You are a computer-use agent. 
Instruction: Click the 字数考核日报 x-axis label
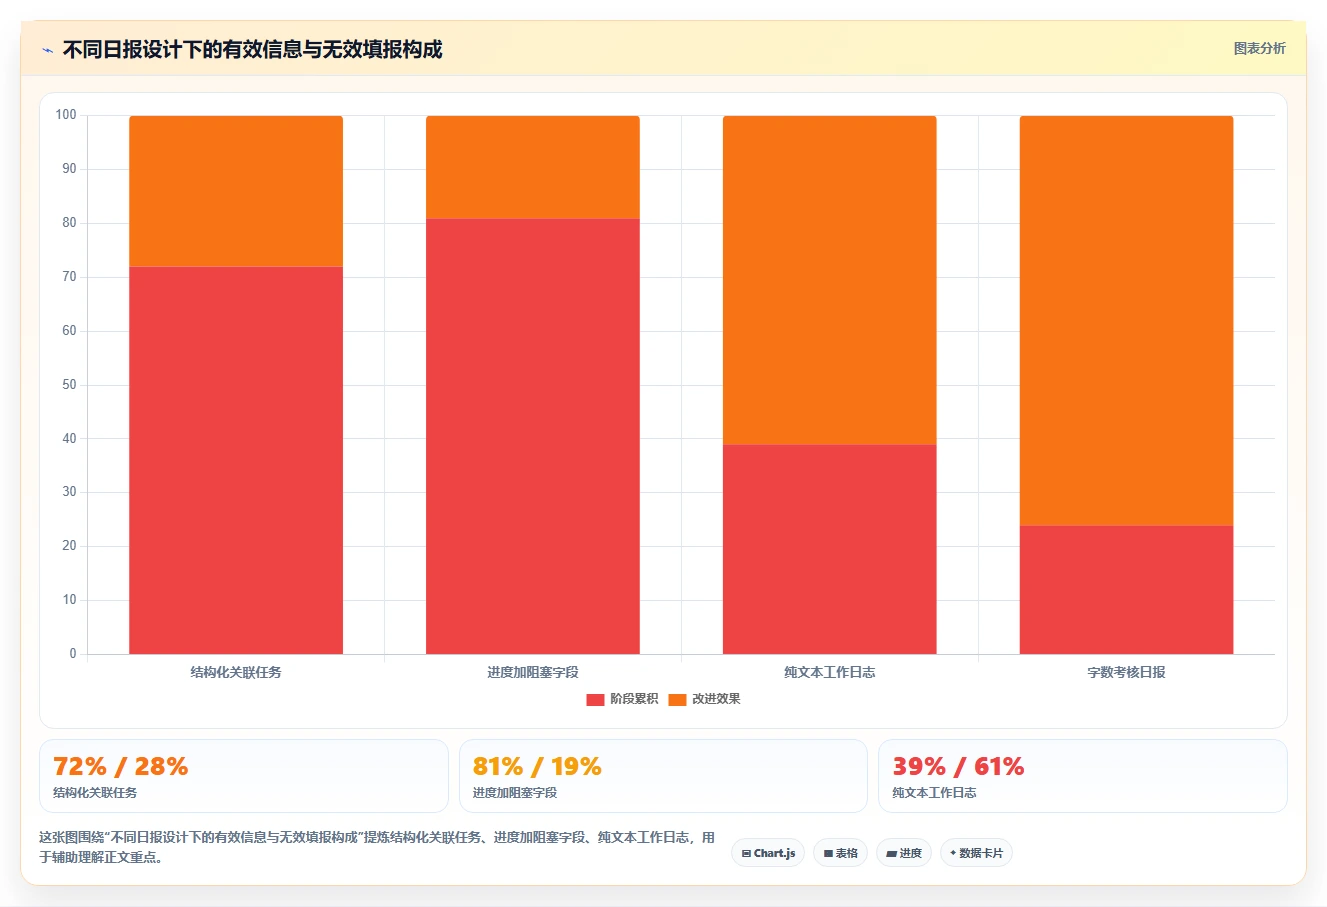click(1127, 672)
